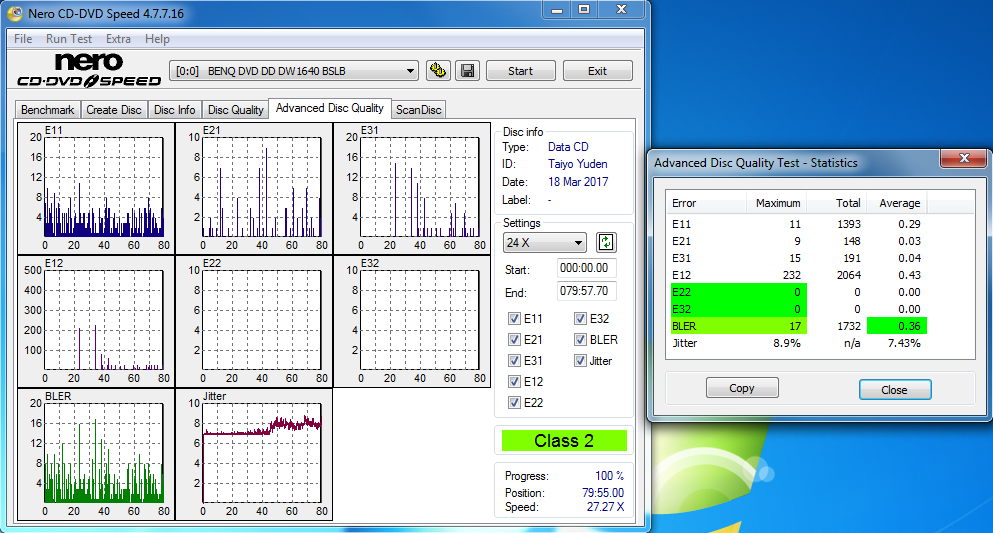Click the drive options icon next to drive selector
993x533 pixels.
coord(438,70)
